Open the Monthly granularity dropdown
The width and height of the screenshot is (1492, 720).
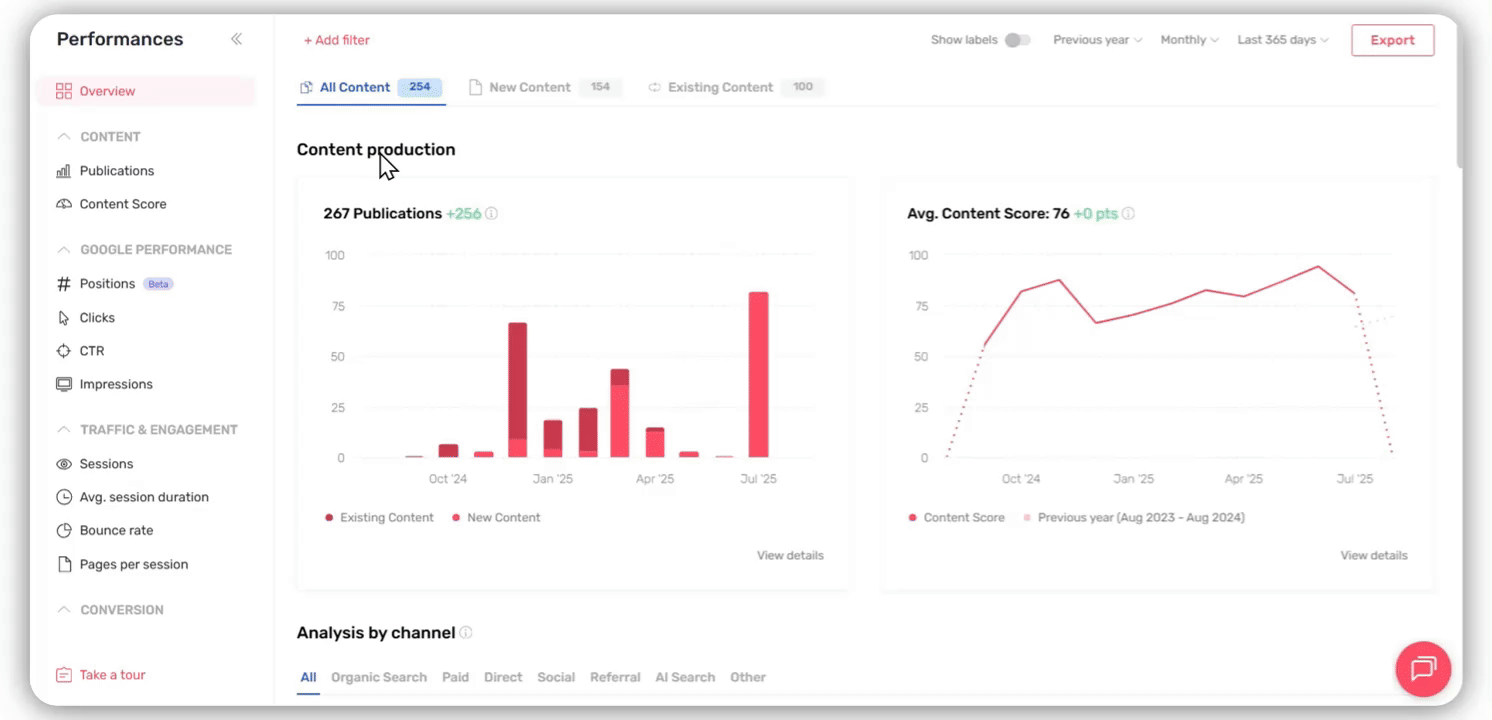(1188, 39)
